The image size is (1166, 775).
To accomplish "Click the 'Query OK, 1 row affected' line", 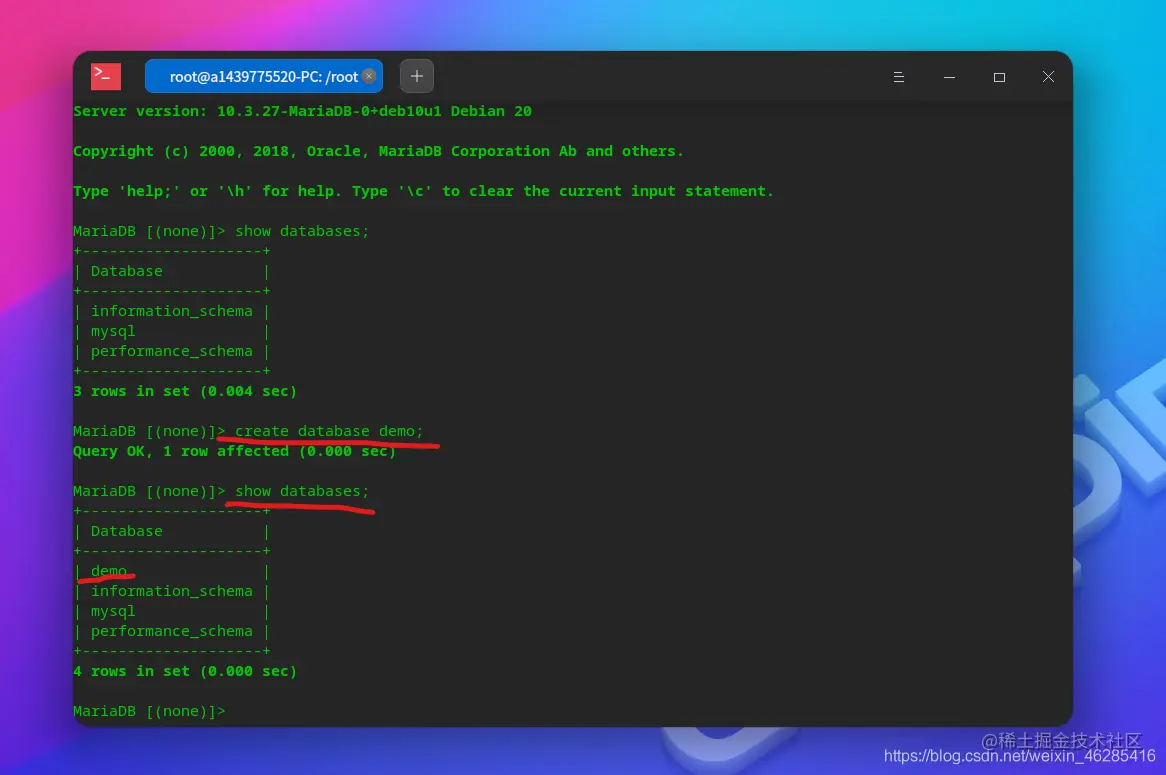I will click(x=234, y=451).
